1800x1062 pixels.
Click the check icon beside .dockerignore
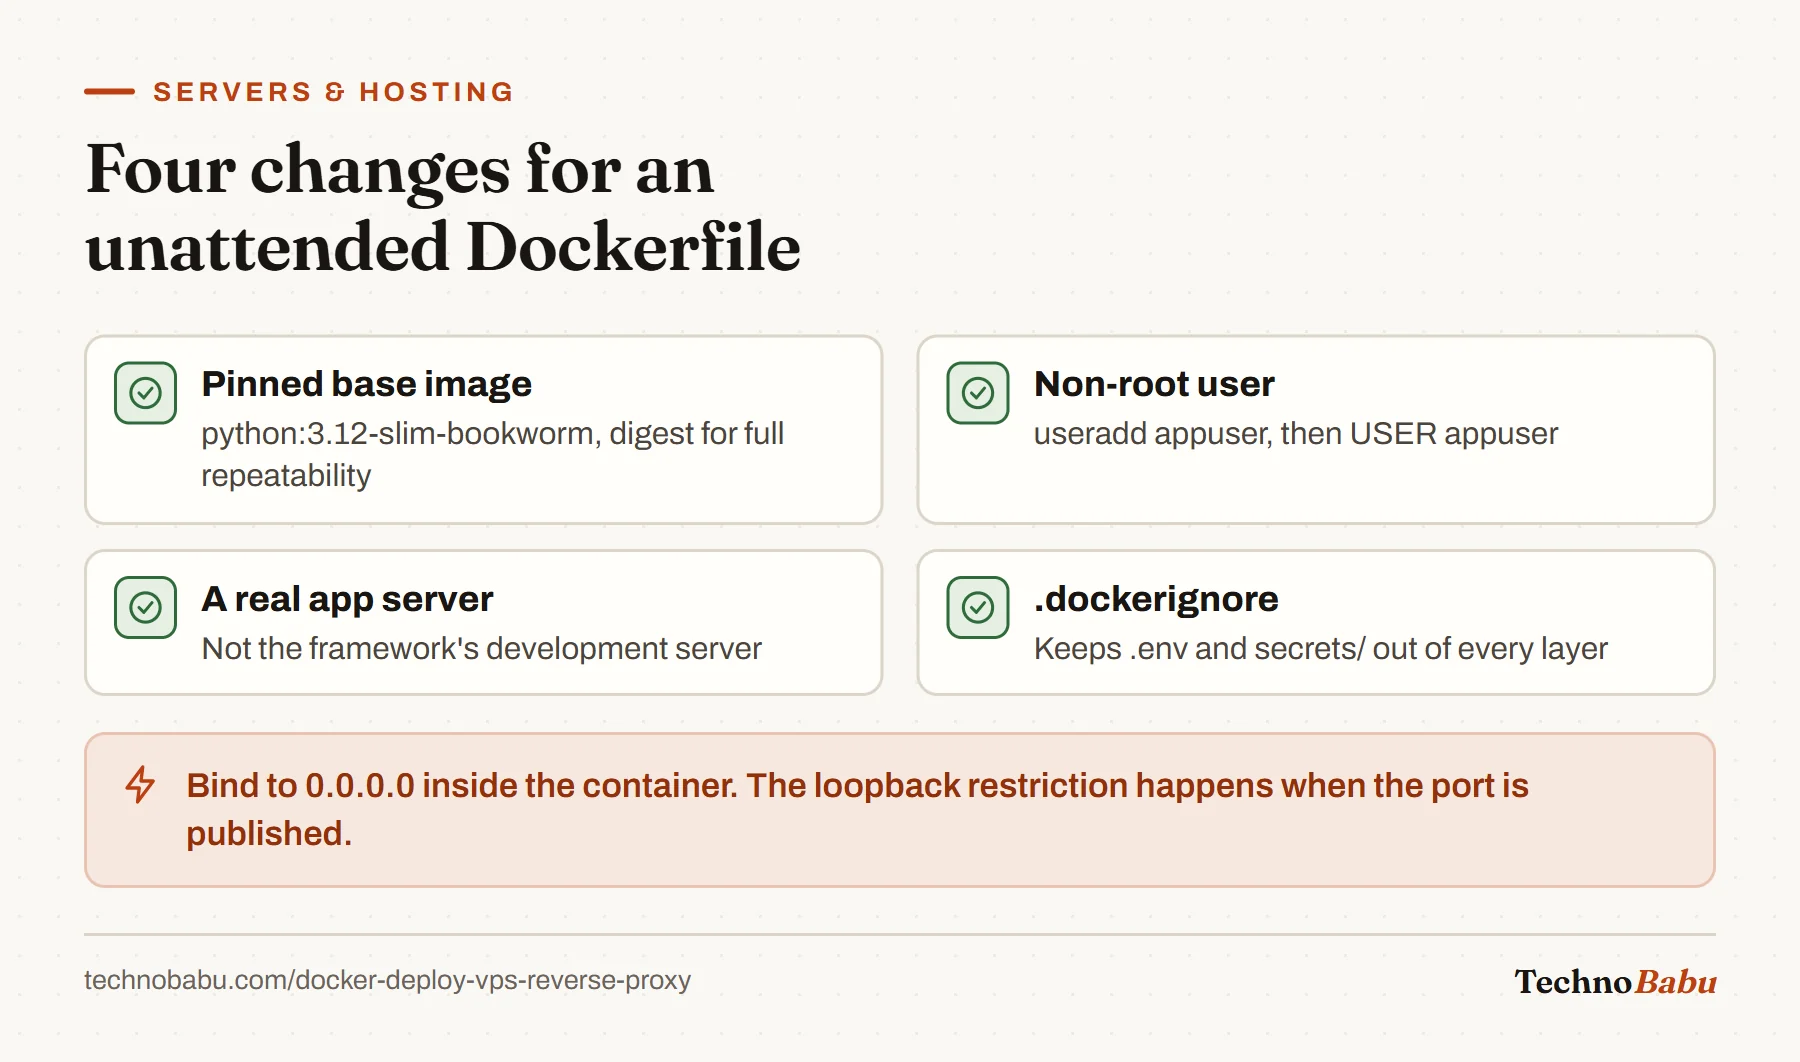[978, 607]
